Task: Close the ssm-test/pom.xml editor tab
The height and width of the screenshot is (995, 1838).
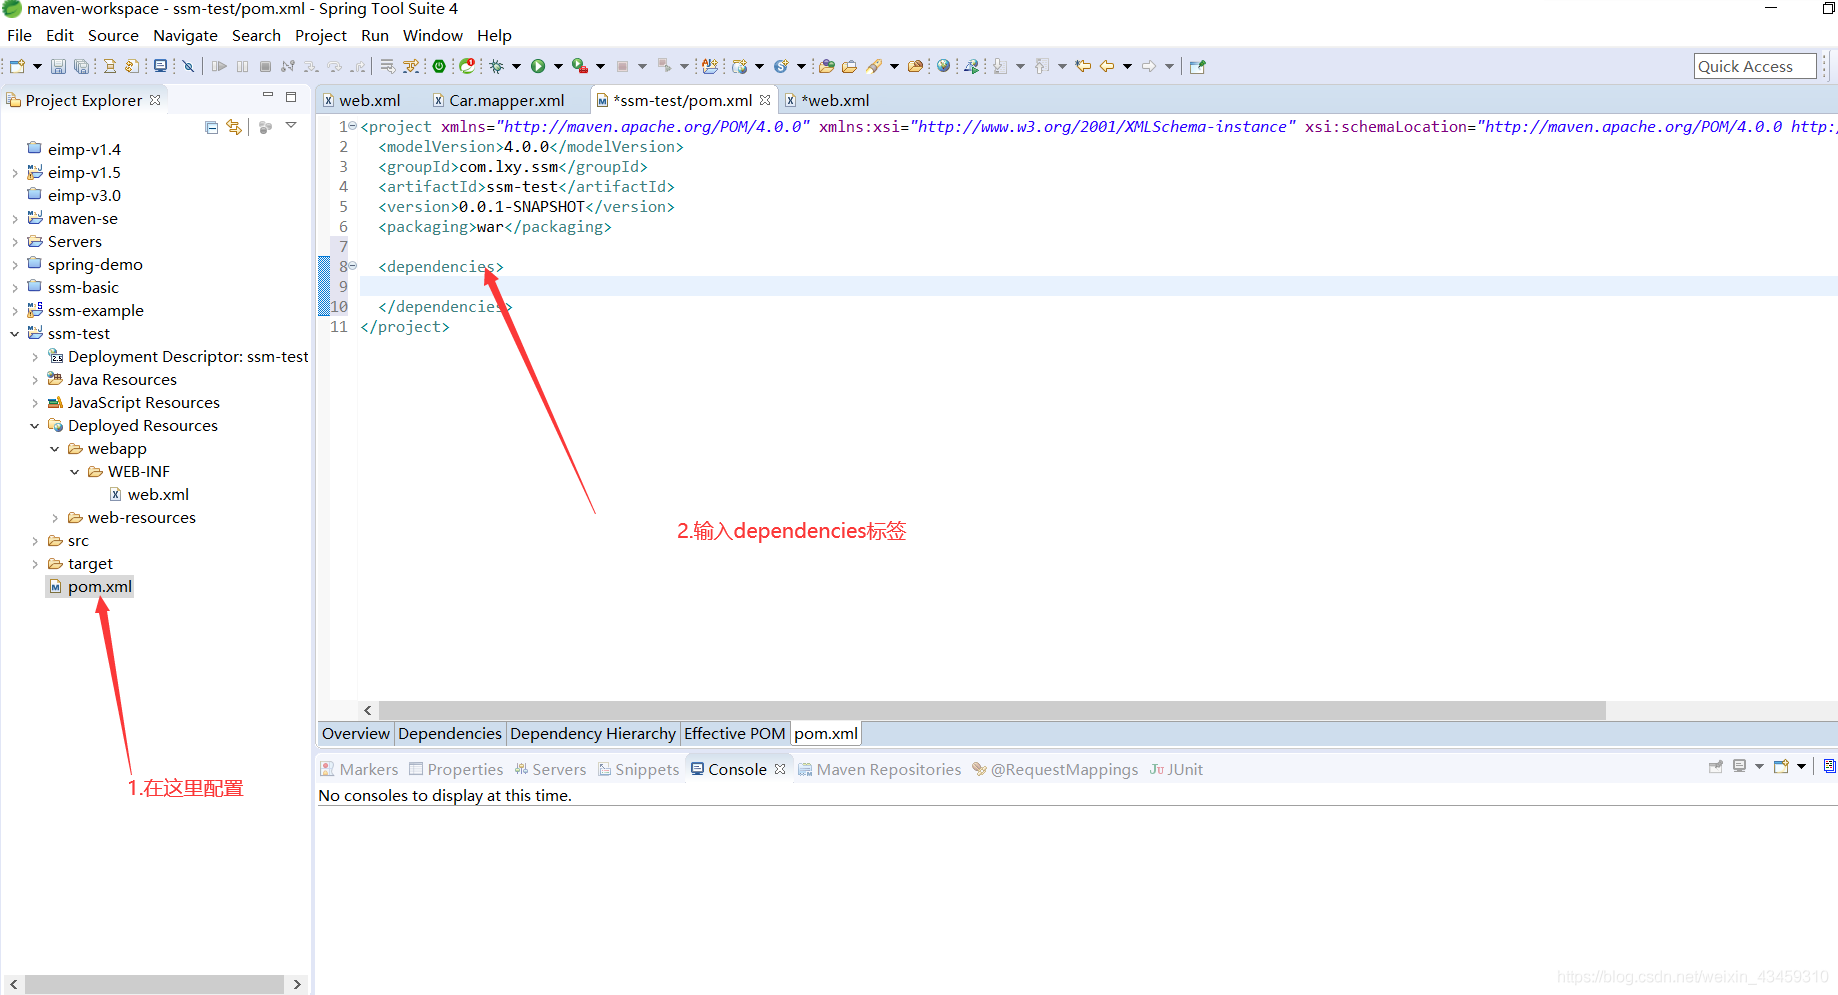Action: click(765, 100)
